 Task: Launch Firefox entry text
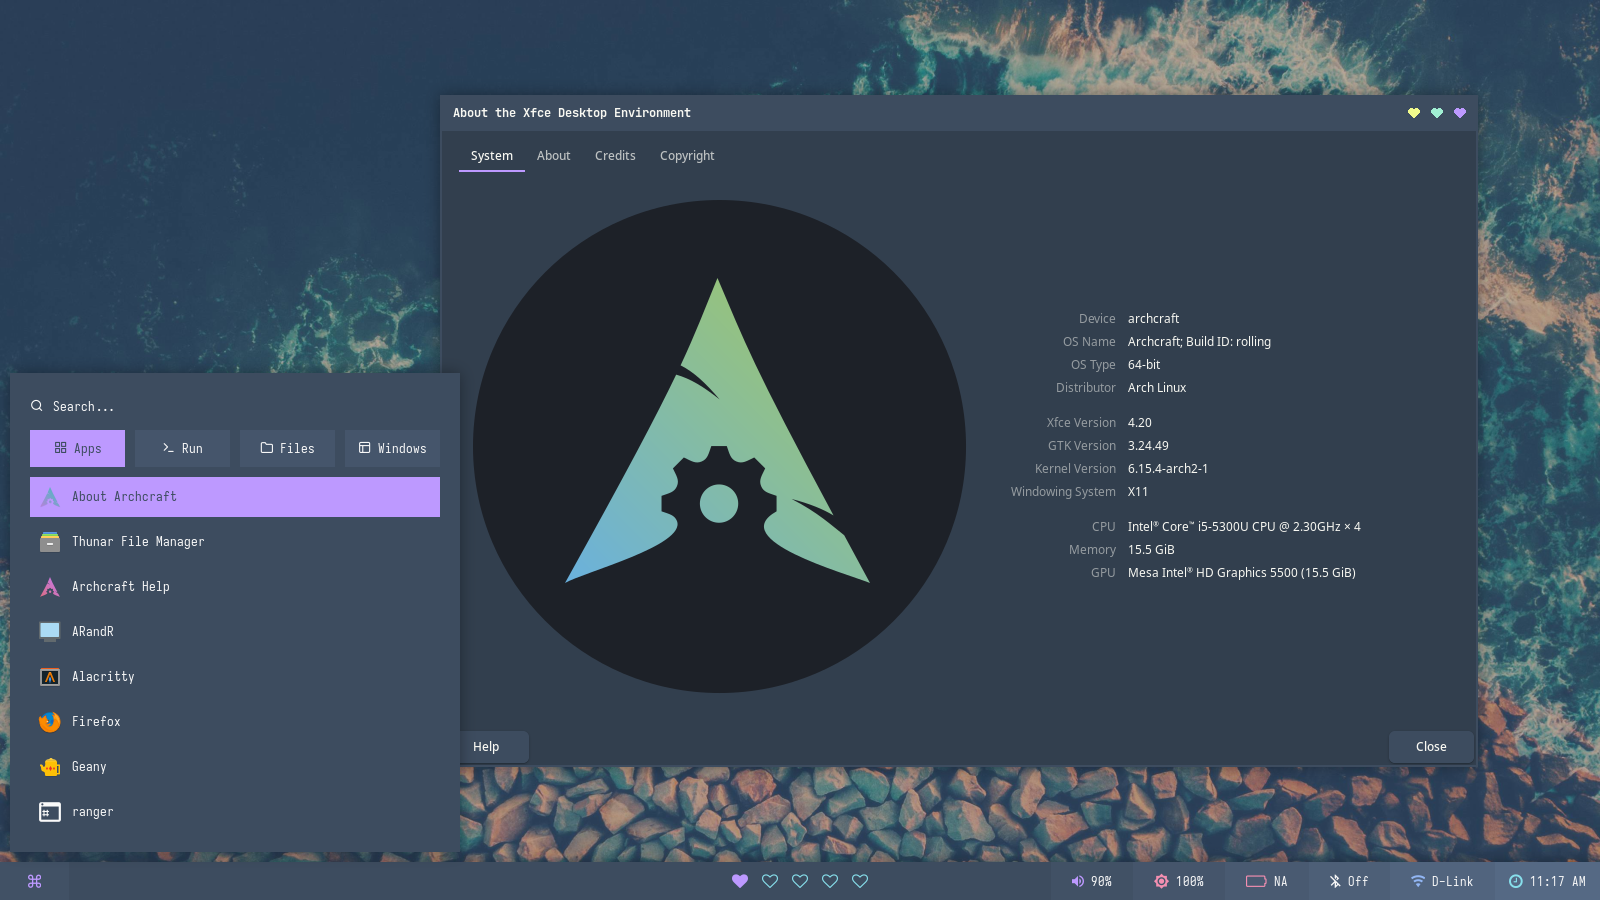(96, 722)
